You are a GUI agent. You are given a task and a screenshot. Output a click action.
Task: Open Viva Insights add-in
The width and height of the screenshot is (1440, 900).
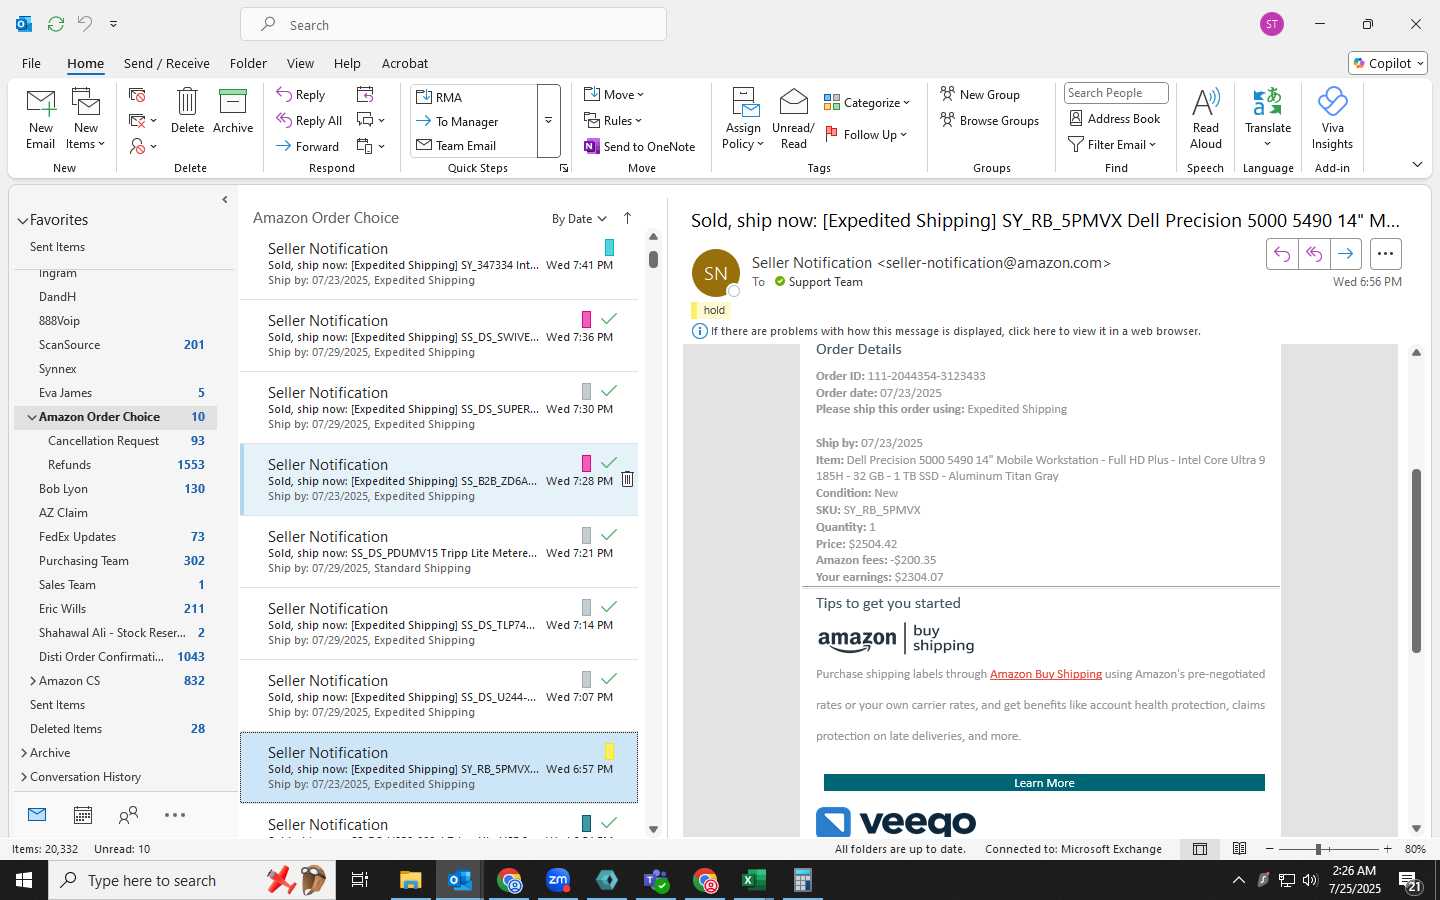pos(1332,119)
